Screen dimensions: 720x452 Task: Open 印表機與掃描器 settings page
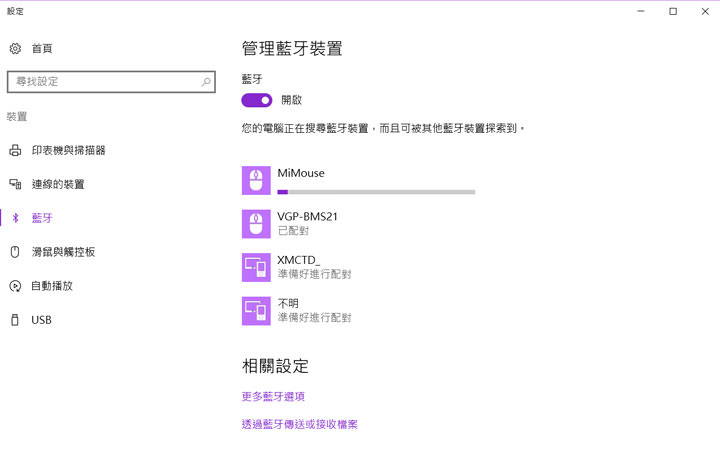(x=68, y=150)
